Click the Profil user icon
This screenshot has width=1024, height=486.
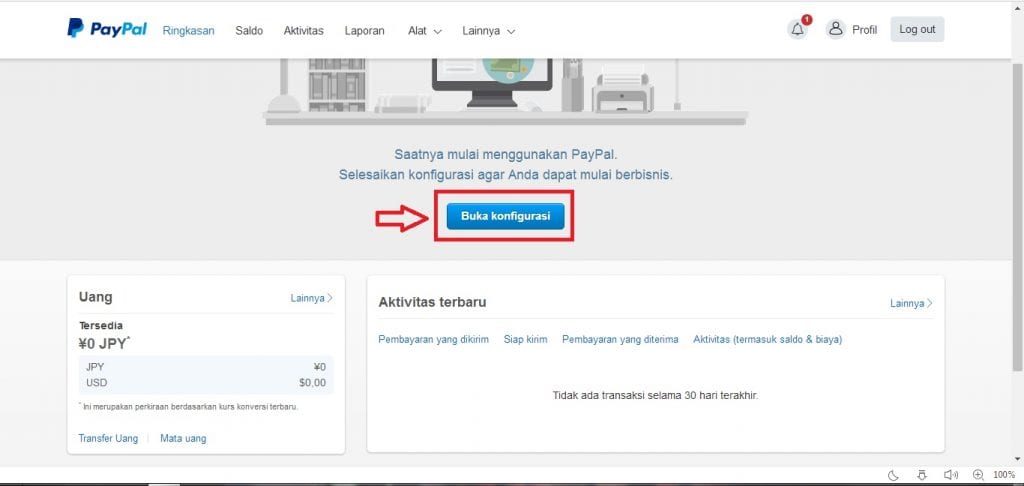point(835,29)
